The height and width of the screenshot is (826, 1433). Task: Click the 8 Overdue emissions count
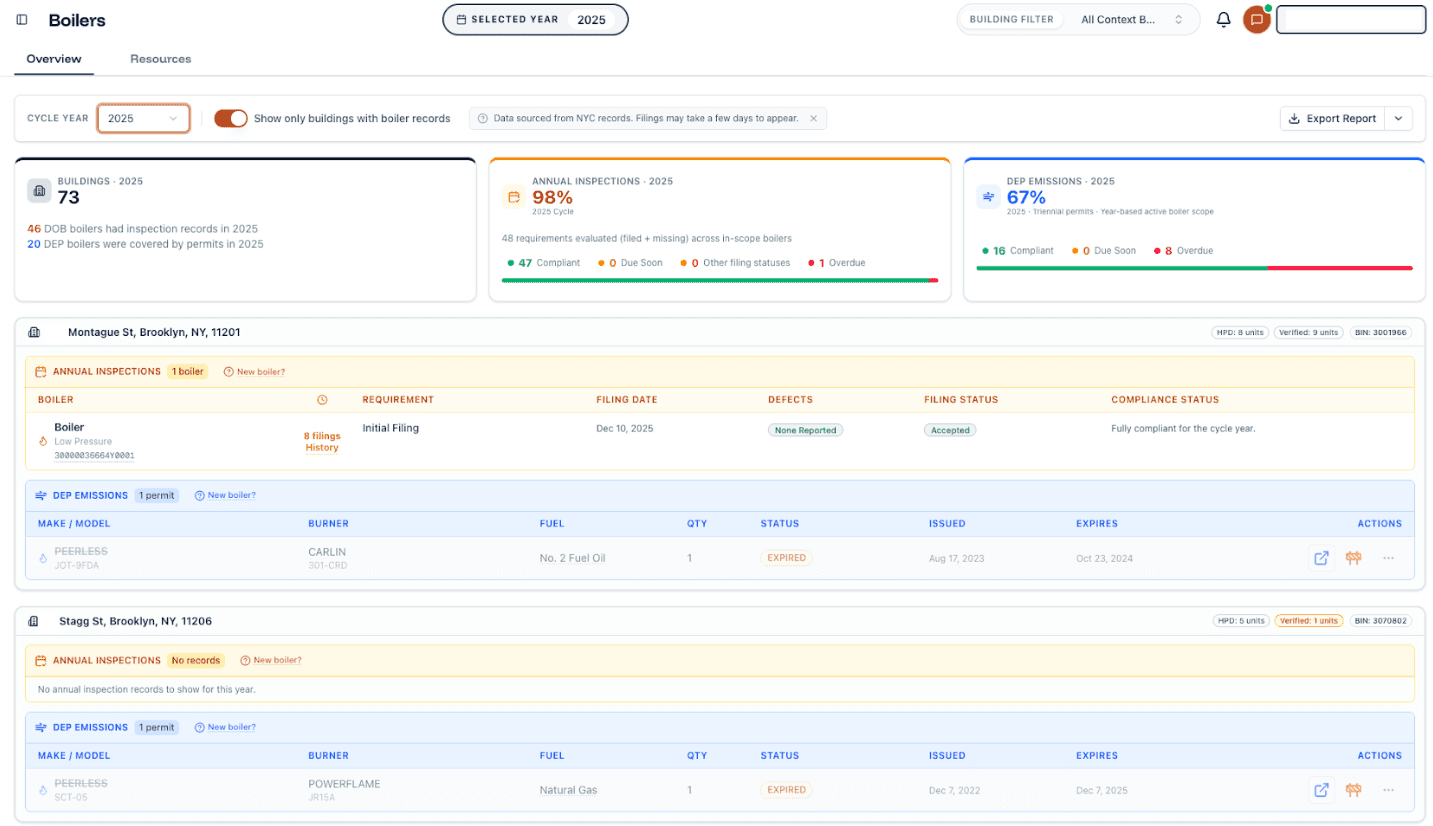pyautogui.click(x=1183, y=251)
